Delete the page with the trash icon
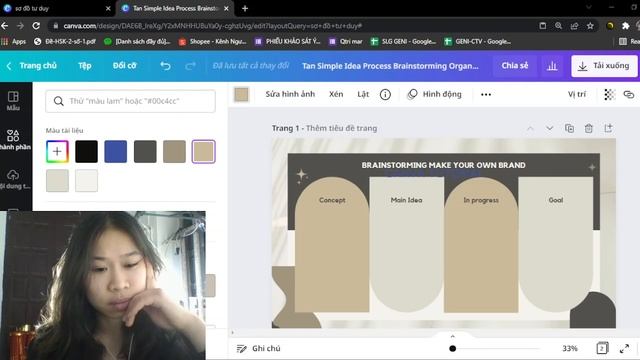640x360 pixels. (589, 128)
